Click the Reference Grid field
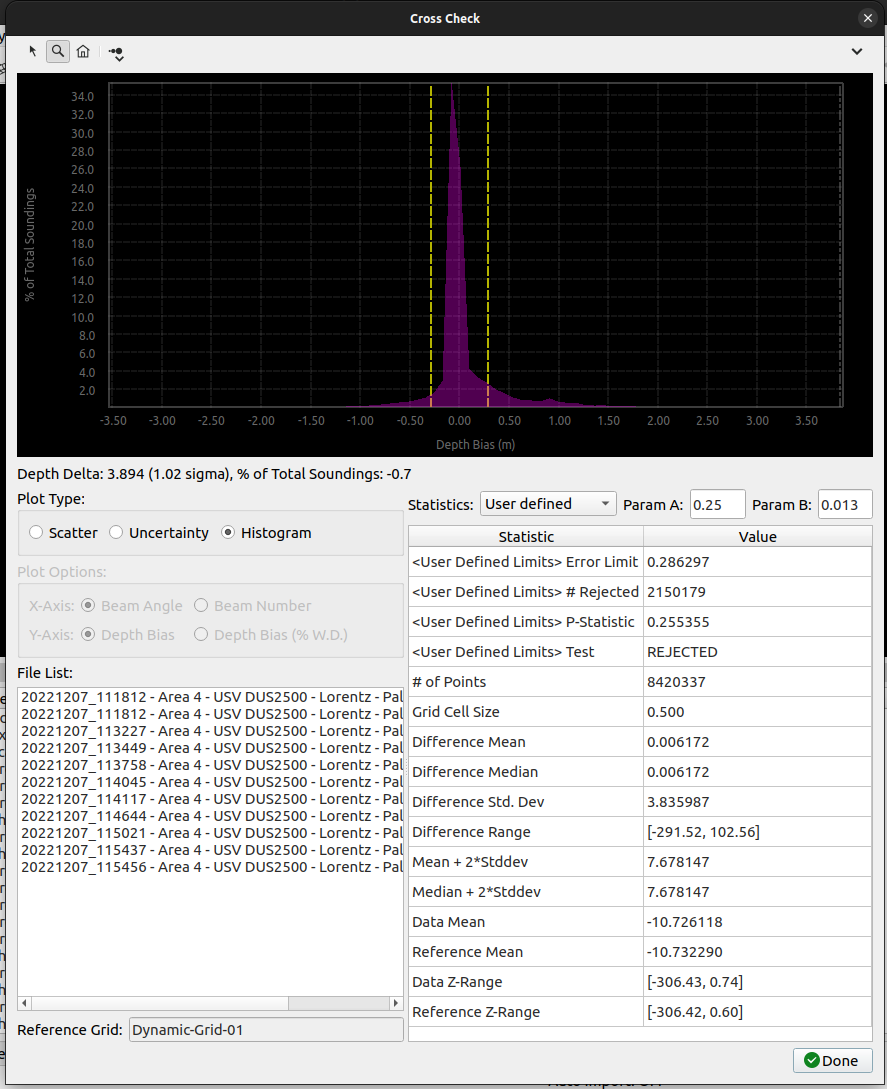This screenshot has width=887, height=1089. 266,1030
